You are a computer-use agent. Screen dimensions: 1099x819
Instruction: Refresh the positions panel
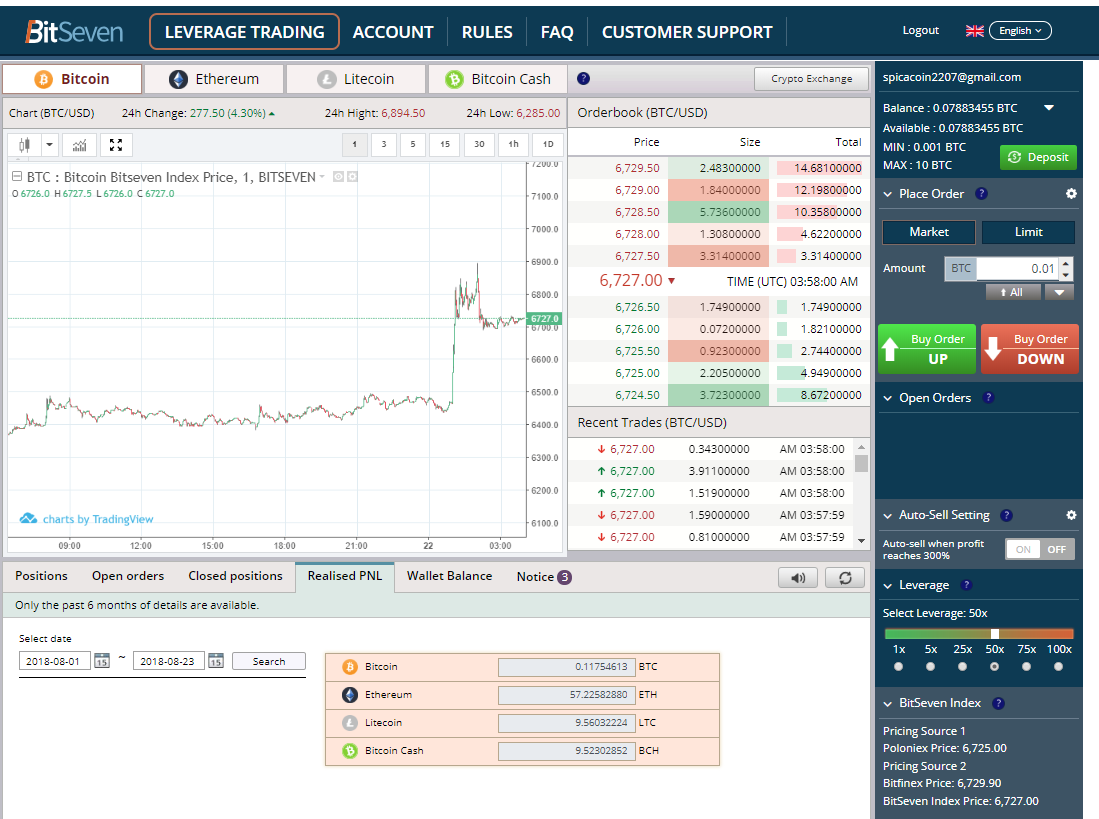click(x=845, y=578)
